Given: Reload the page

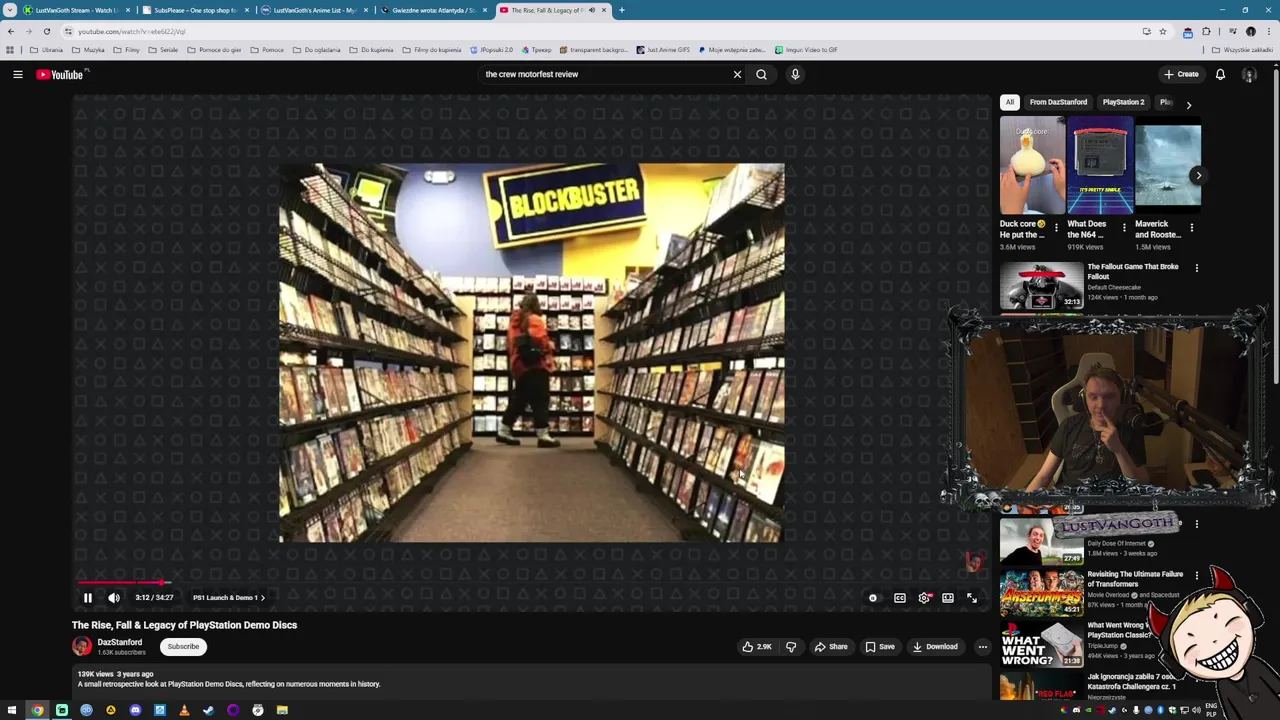Looking at the screenshot, I should (x=46, y=31).
